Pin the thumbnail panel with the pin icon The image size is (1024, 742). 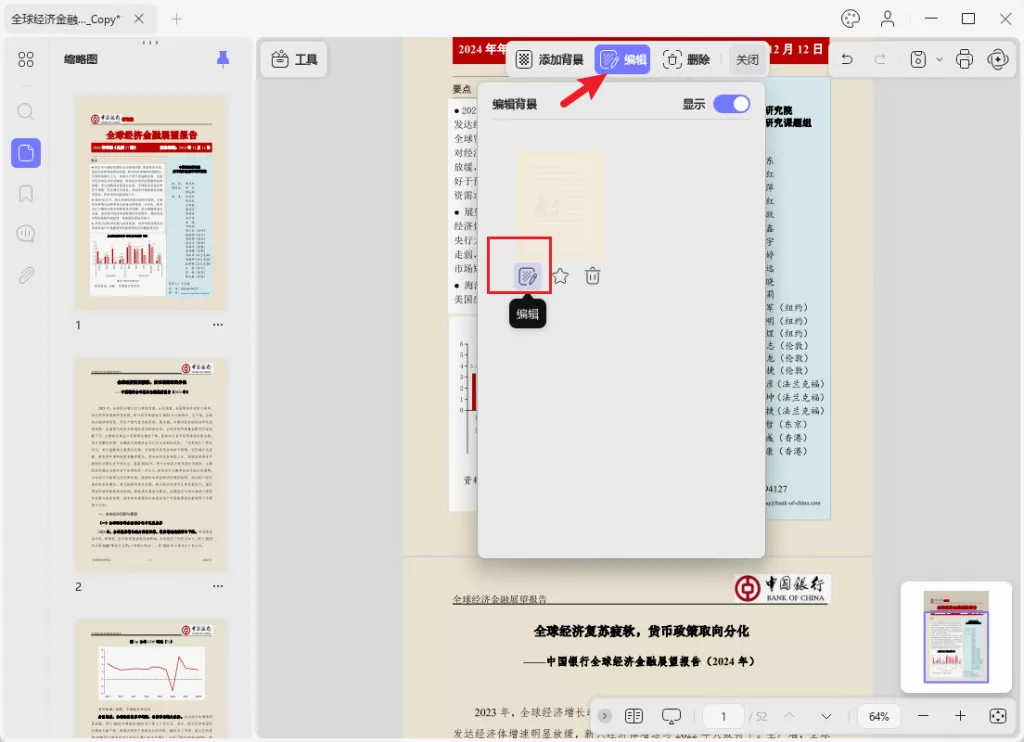click(x=222, y=59)
